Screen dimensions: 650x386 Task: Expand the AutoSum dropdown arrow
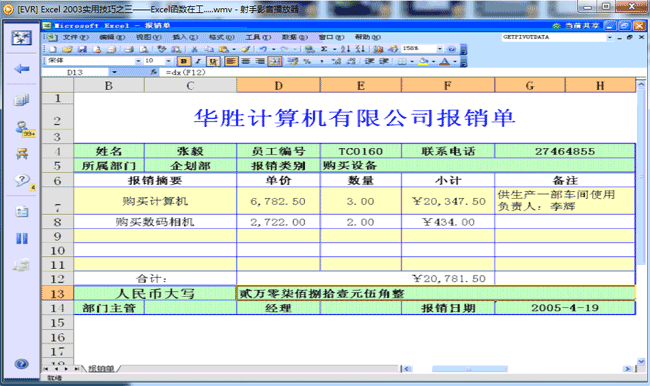[335, 49]
